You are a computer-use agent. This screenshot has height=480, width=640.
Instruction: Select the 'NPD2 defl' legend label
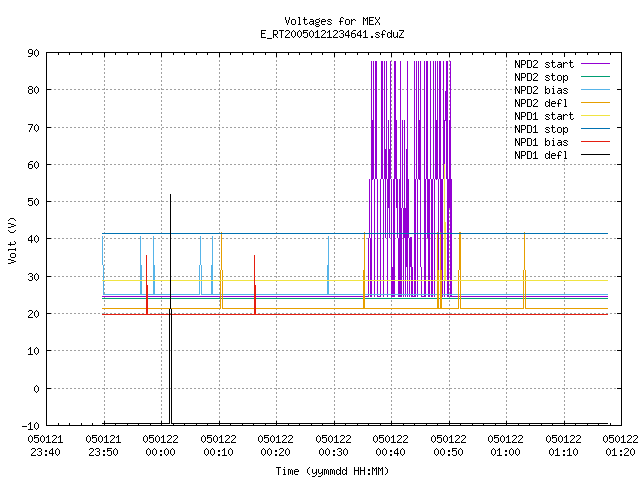coord(541,103)
